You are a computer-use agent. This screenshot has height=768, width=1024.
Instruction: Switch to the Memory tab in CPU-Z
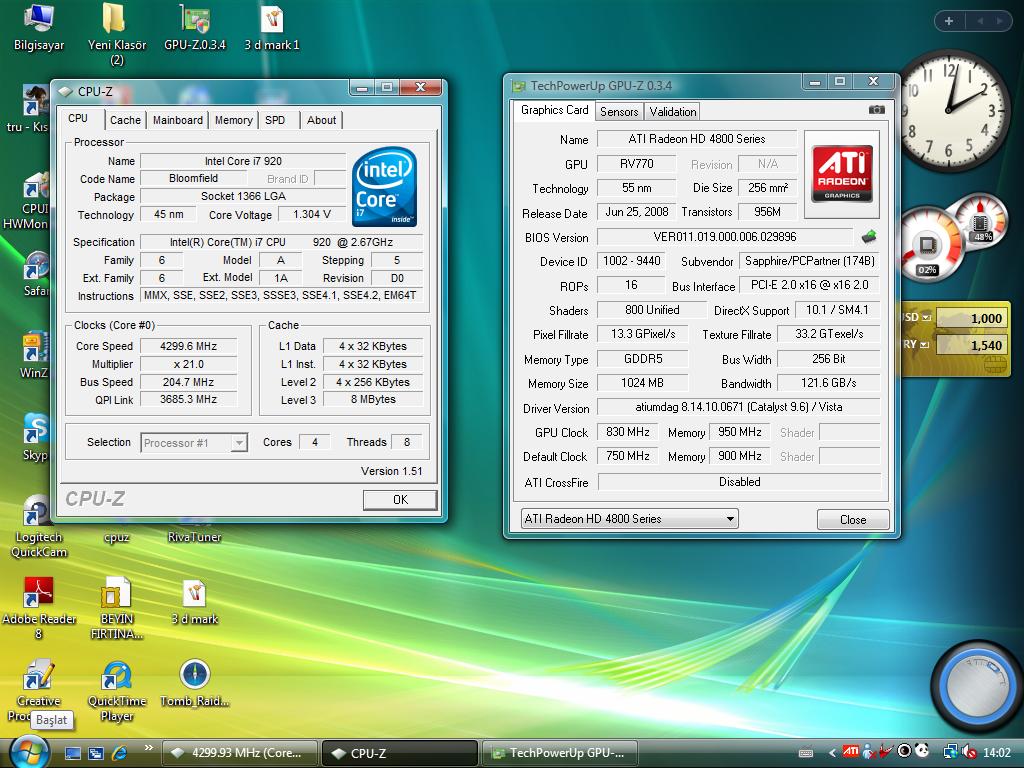pyautogui.click(x=233, y=120)
